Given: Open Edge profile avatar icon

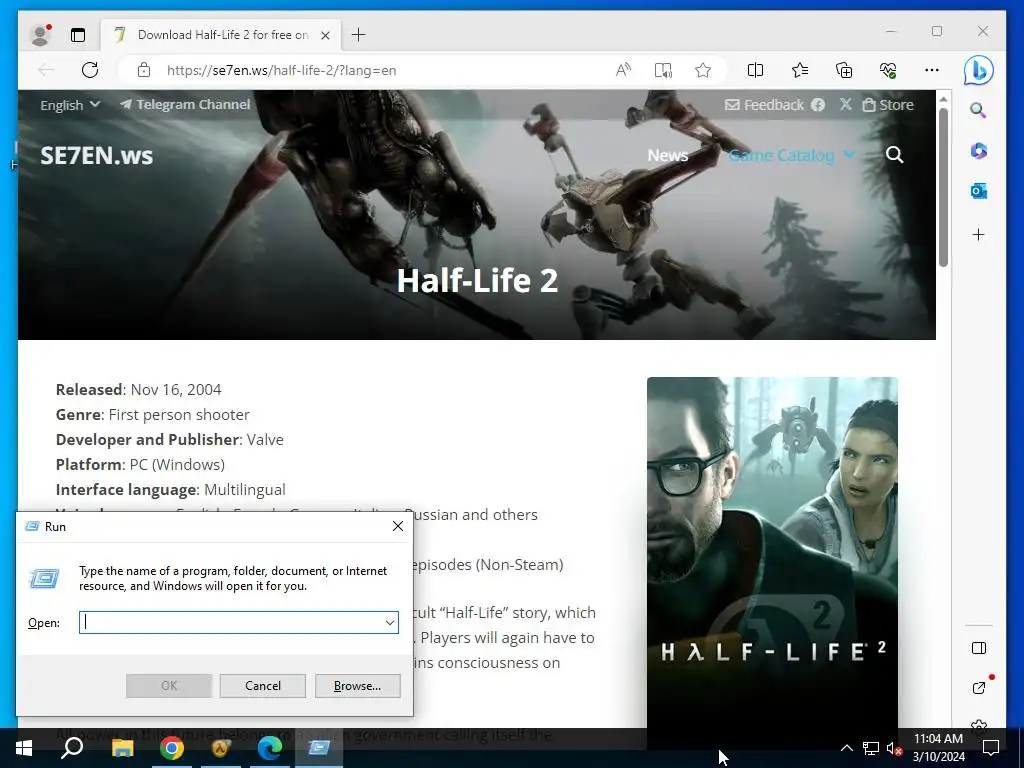Looking at the screenshot, I should (x=40, y=35).
